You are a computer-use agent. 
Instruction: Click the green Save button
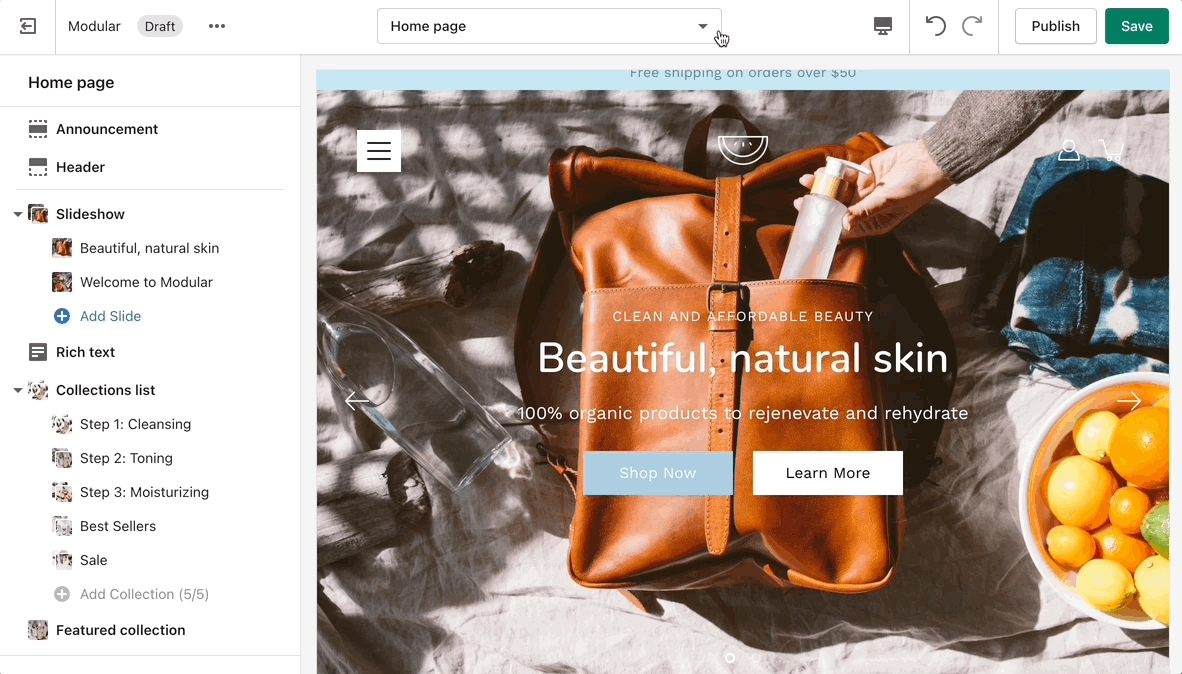[x=1136, y=27]
